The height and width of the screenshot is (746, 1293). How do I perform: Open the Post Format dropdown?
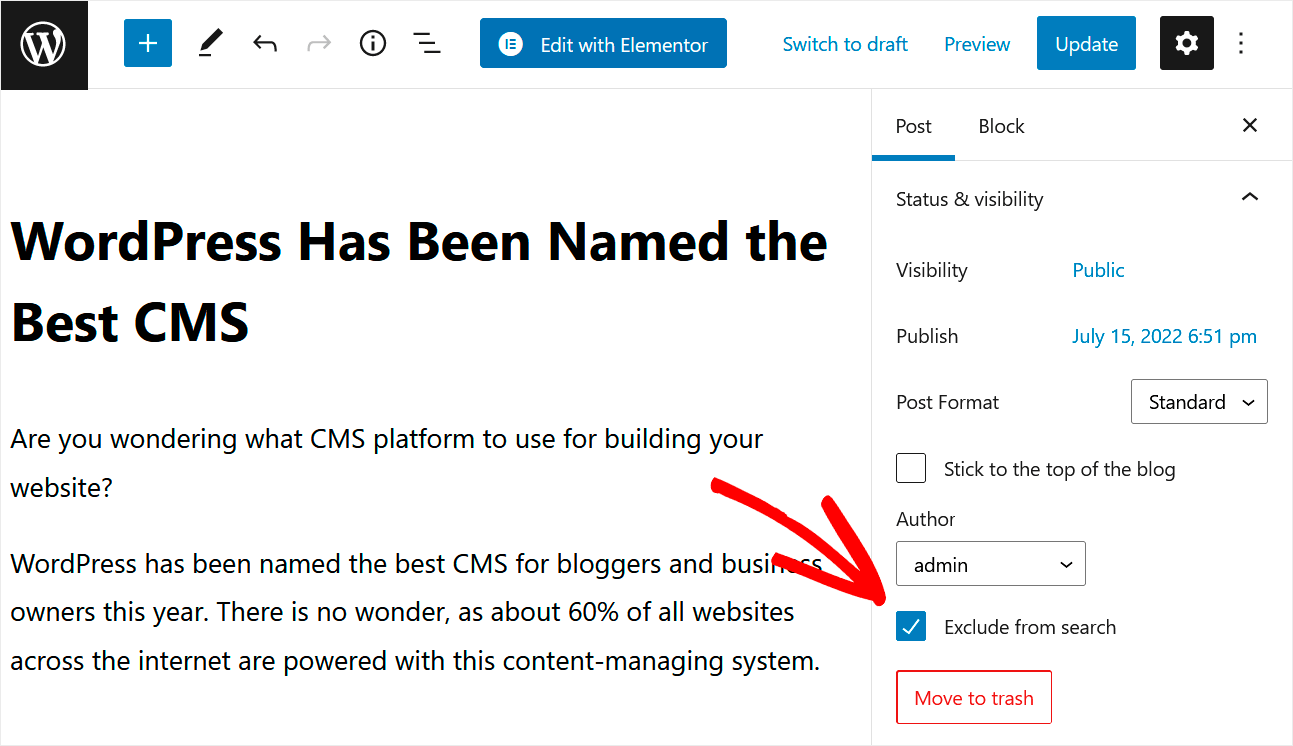(x=1198, y=401)
